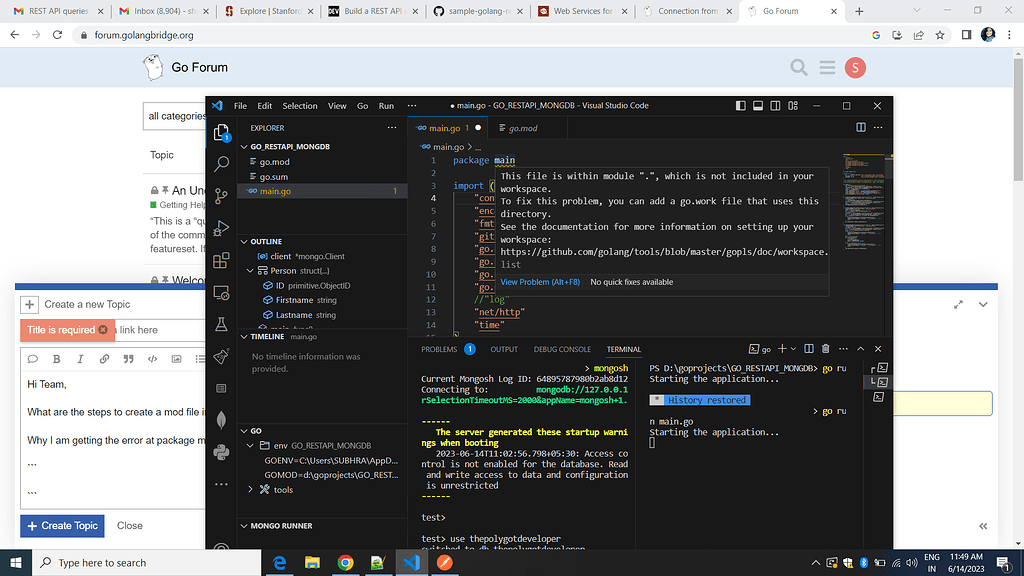Dismiss the Title is required error
The height and width of the screenshot is (576, 1024).
[x=103, y=330]
